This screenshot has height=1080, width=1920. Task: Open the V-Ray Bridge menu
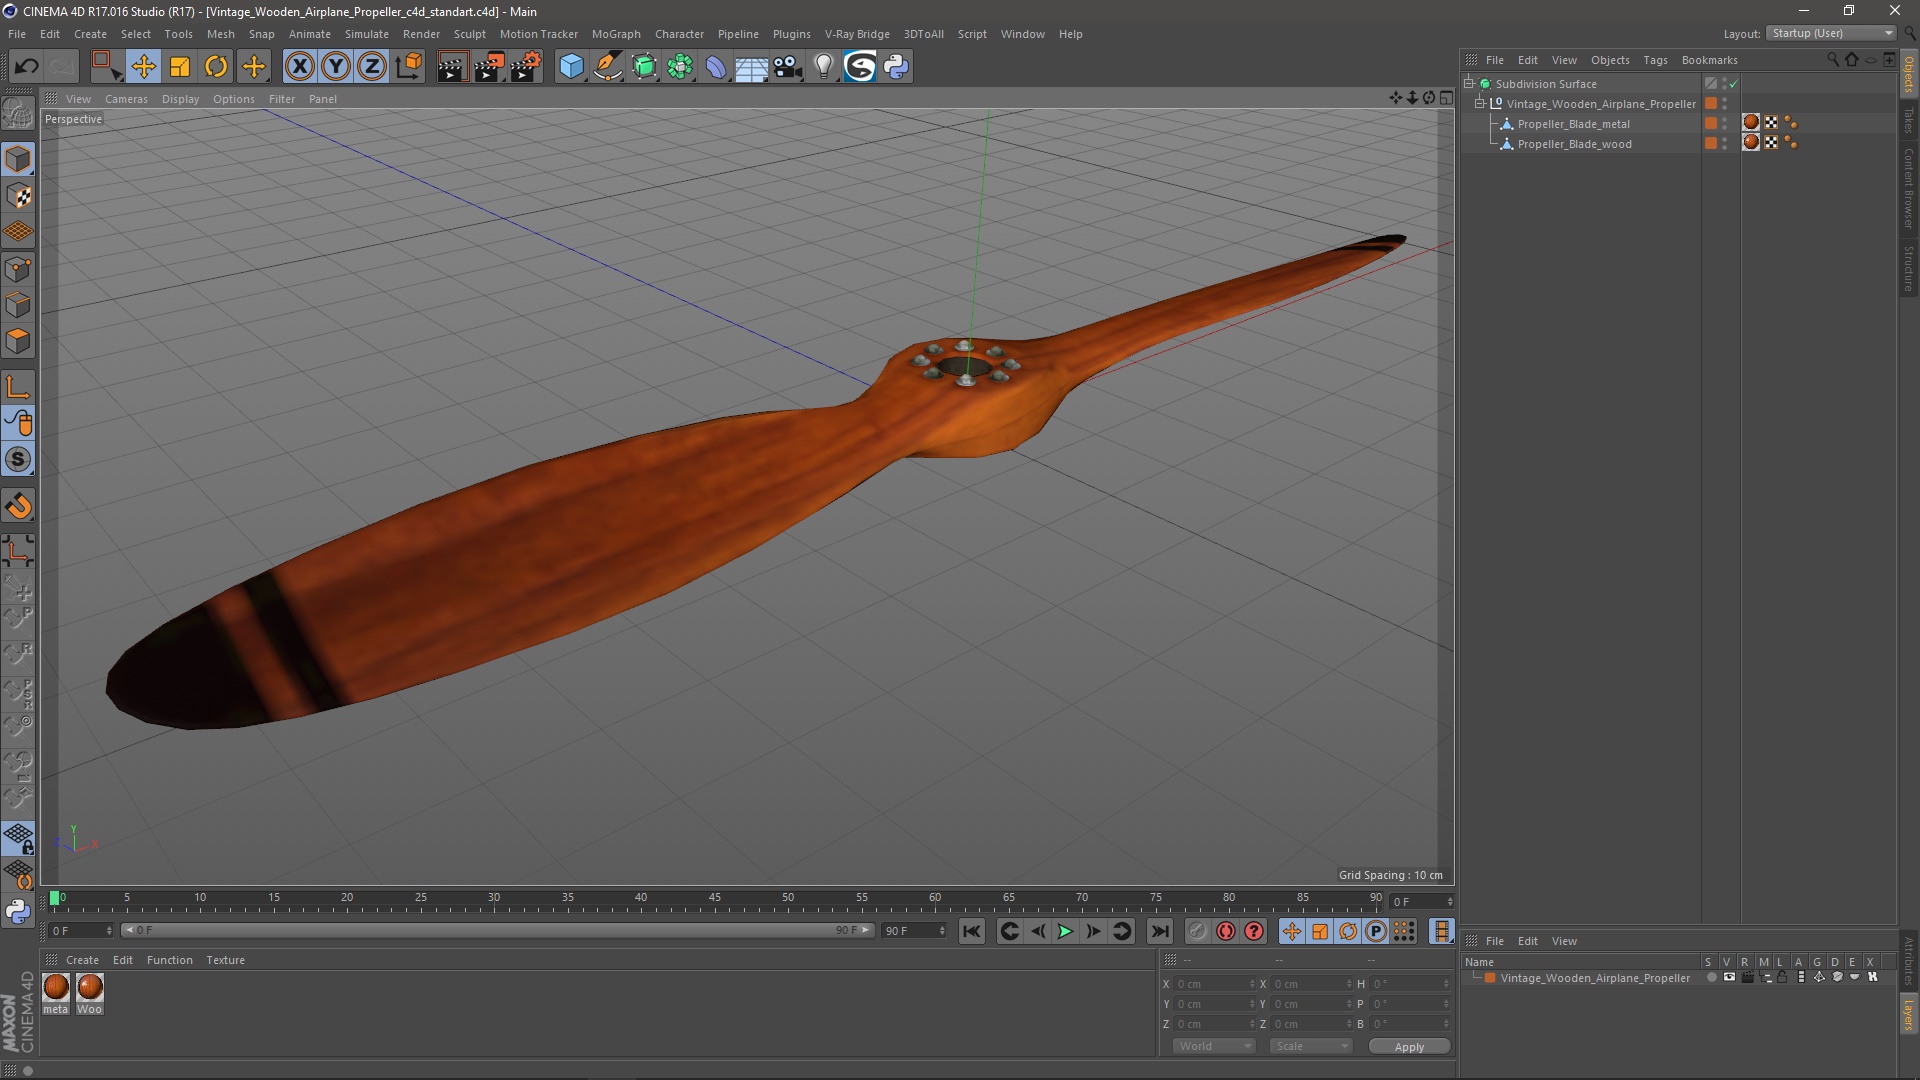pos(857,34)
